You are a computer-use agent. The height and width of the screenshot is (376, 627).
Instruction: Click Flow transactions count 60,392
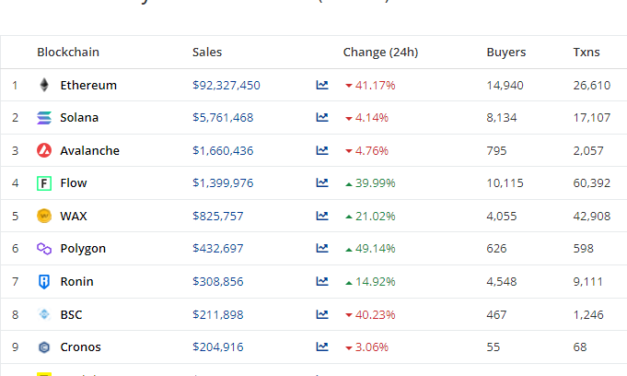tap(592, 183)
